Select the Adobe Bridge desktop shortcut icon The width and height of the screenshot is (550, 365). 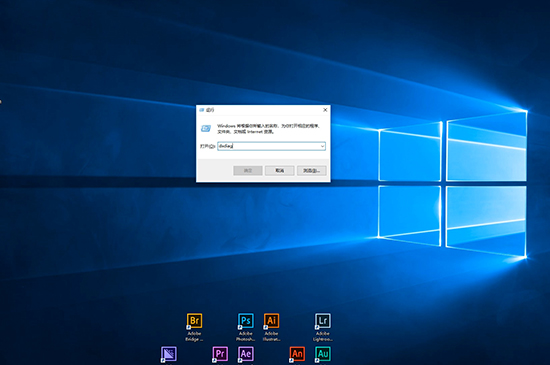(194, 321)
